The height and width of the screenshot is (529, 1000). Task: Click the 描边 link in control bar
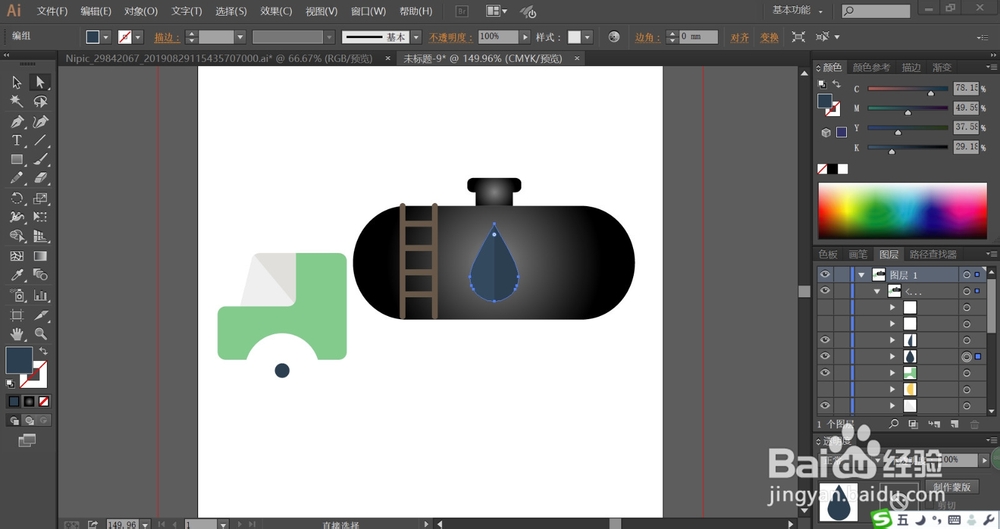click(166, 38)
